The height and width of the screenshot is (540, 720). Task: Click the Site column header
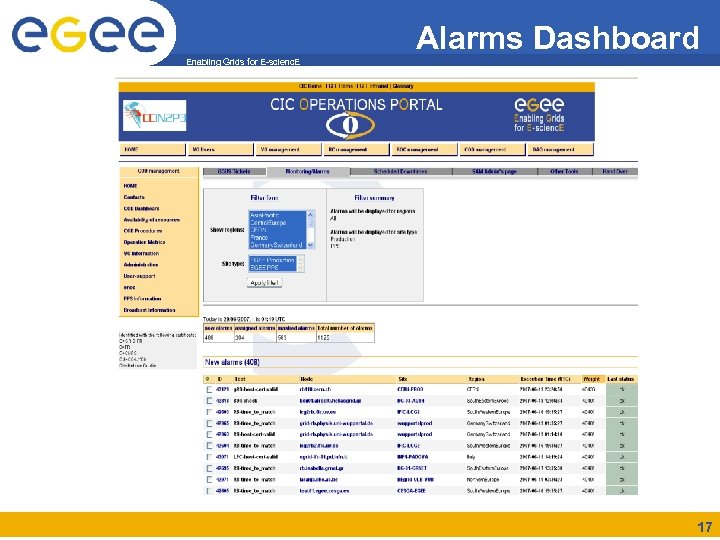(x=402, y=380)
